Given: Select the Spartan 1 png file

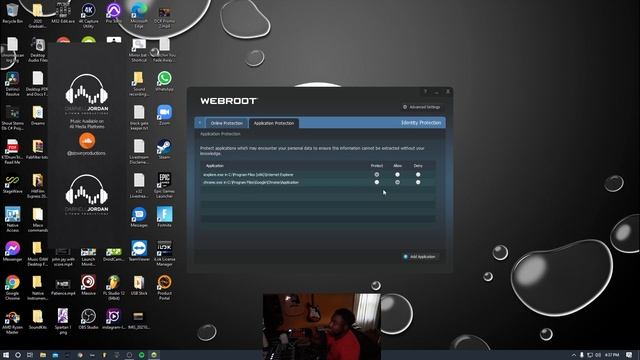Looking at the screenshot, I should [63, 321].
